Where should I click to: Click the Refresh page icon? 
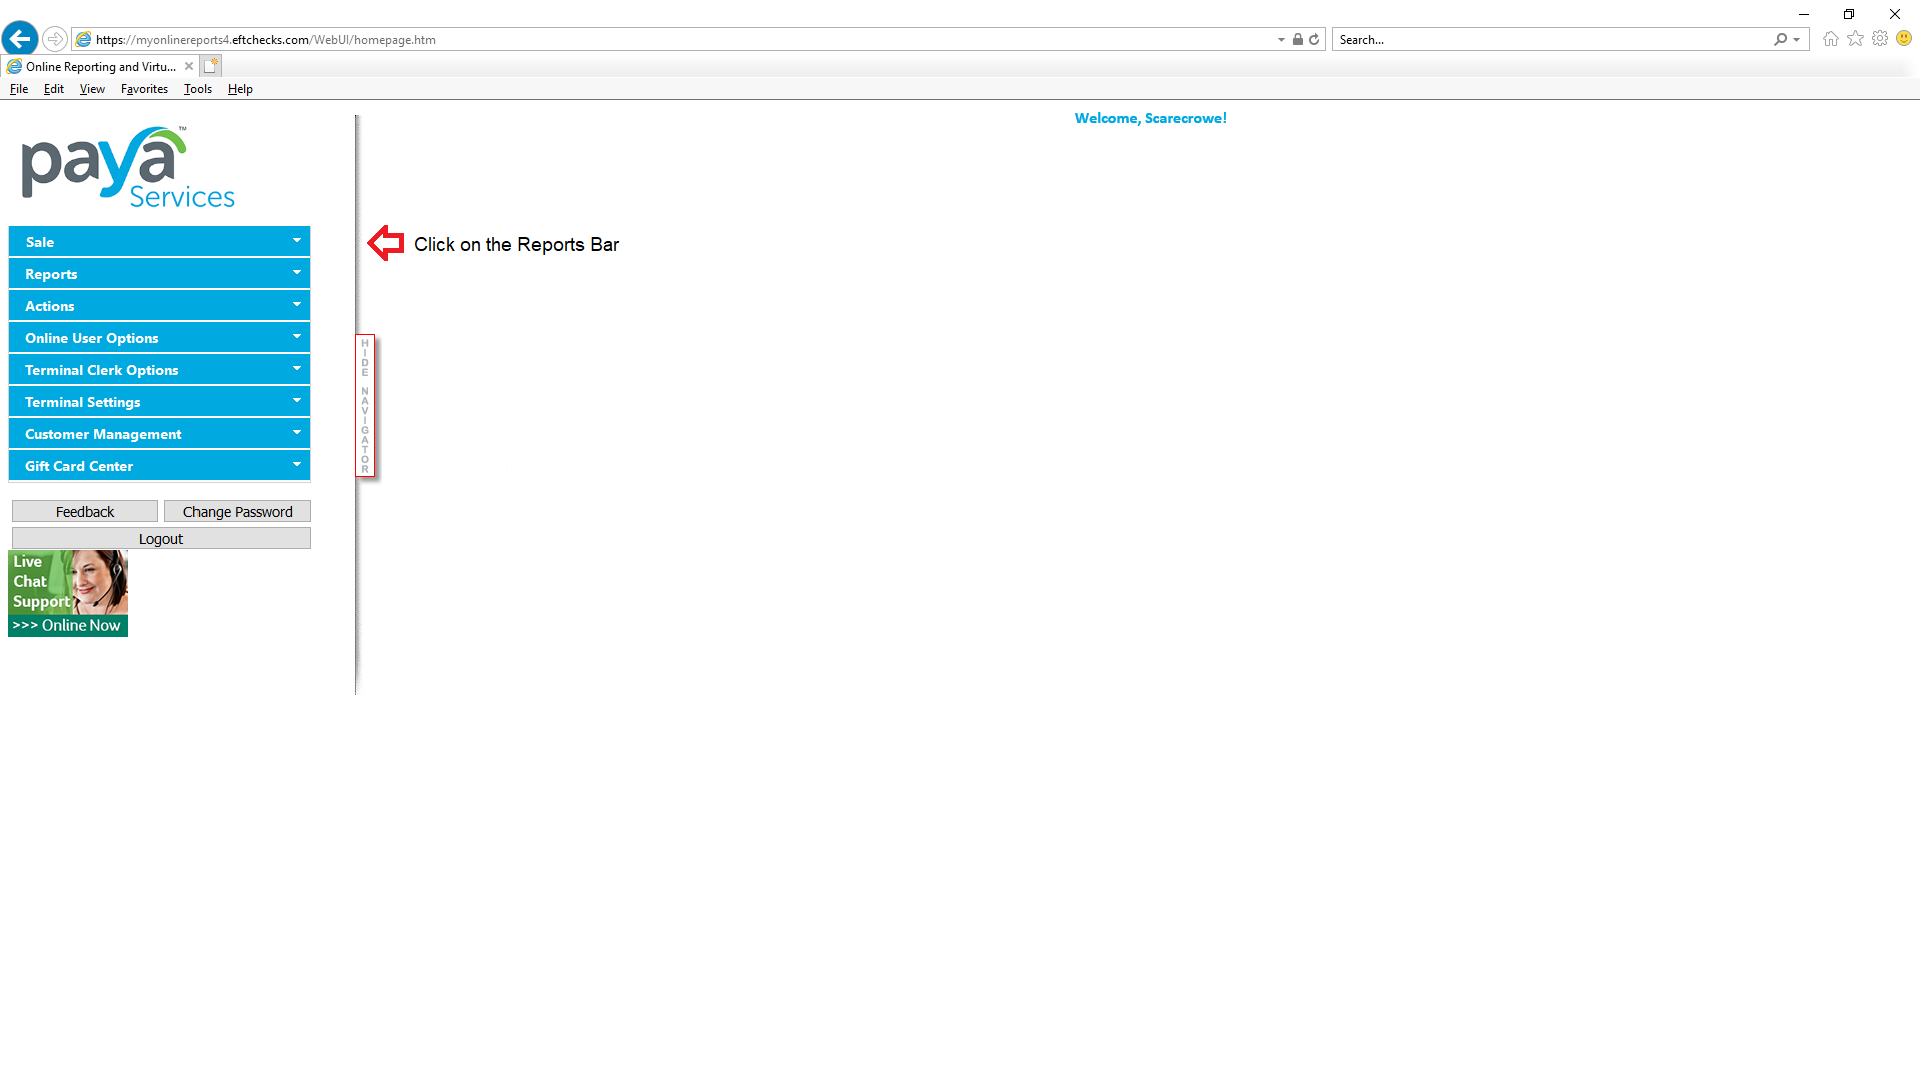point(1314,40)
